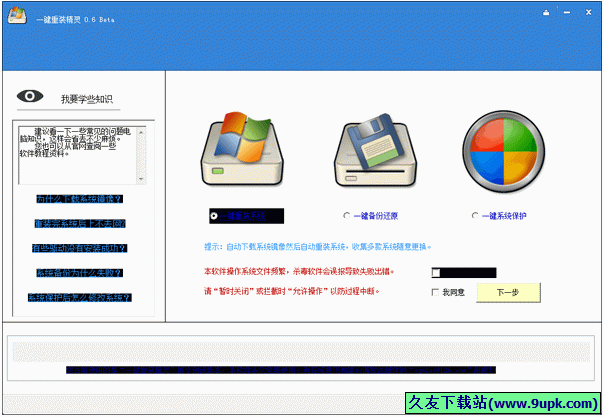The width and height of the screenshot is (604, 417).
Task: Click the highlighted notice line at the bottom
Action: [281, 370]
